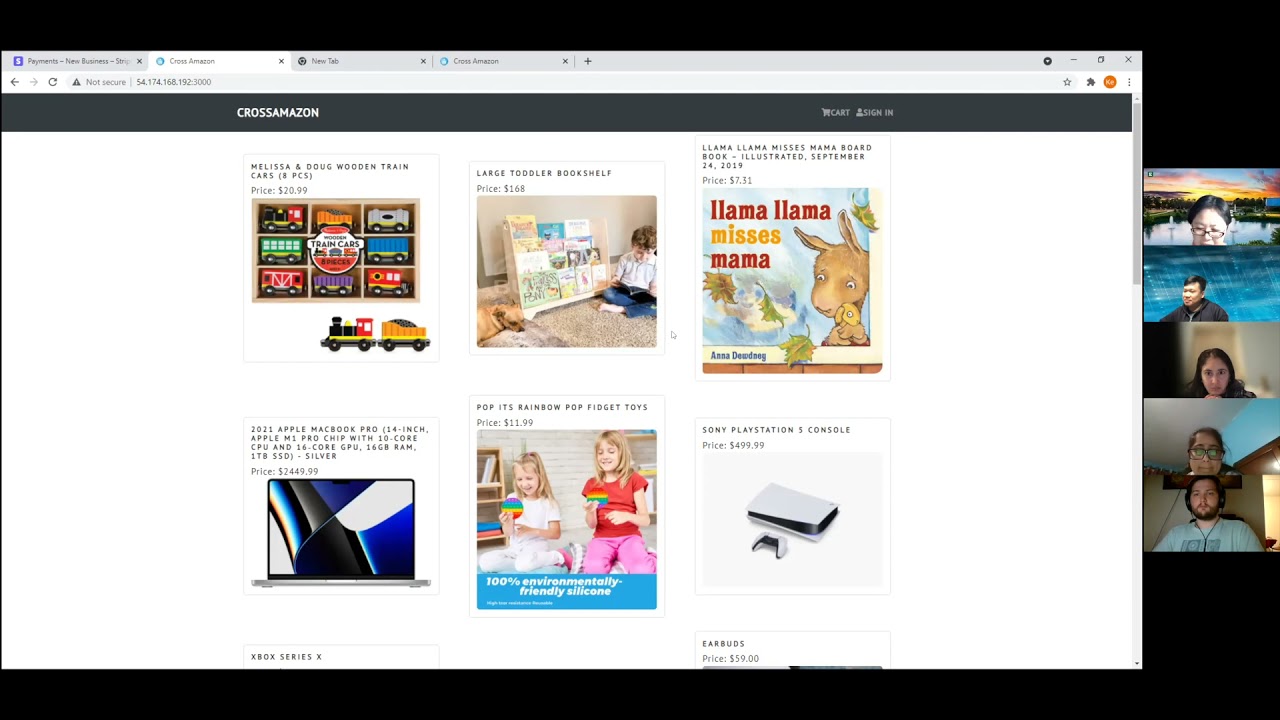Click the scrollbar down arrow

click(1137, 663)
